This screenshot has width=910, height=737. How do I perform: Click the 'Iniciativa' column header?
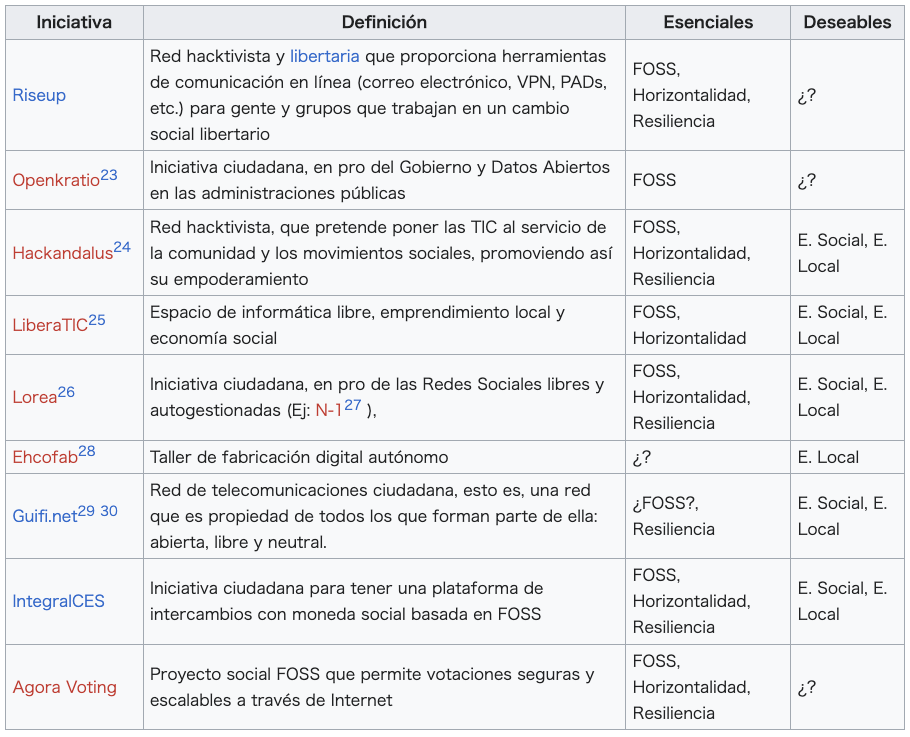pyautogui.click(x=74, y=23)
